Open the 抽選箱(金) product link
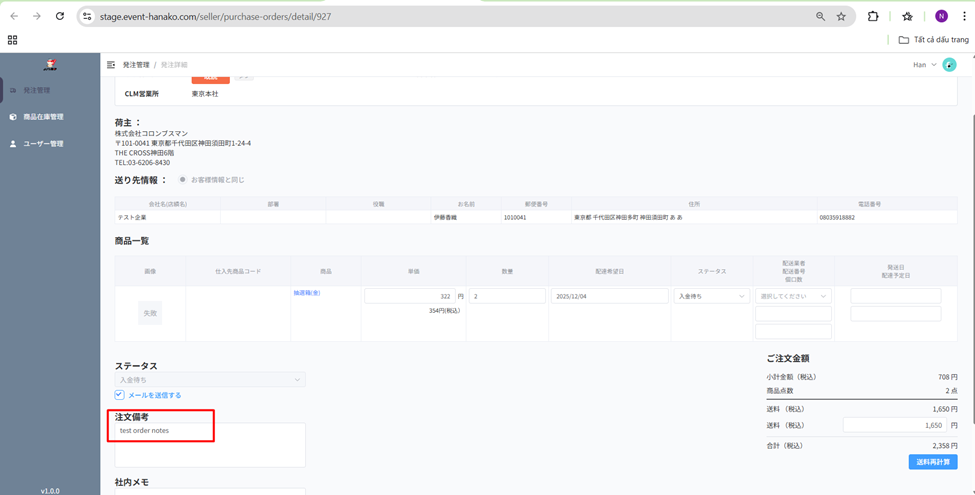Viewport: 975px width, 495px height. point(307,293)
